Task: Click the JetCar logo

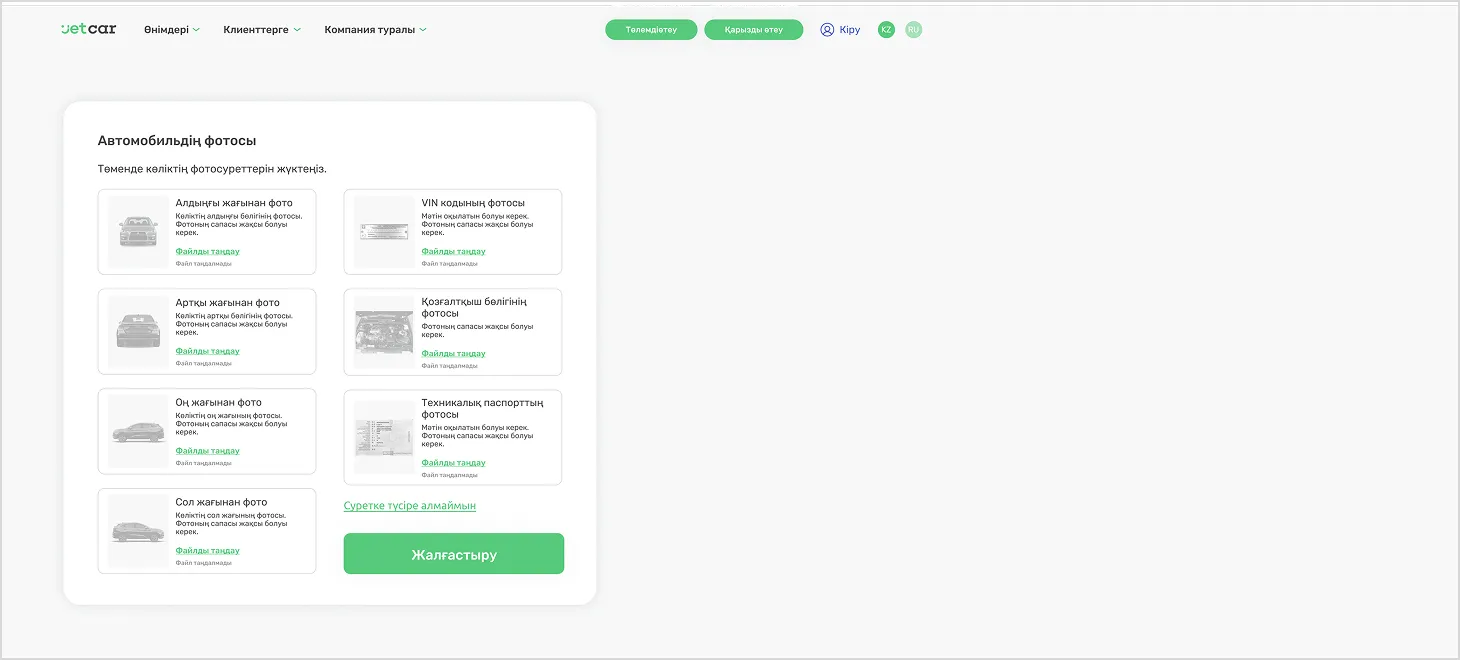Action: (88, 29)
